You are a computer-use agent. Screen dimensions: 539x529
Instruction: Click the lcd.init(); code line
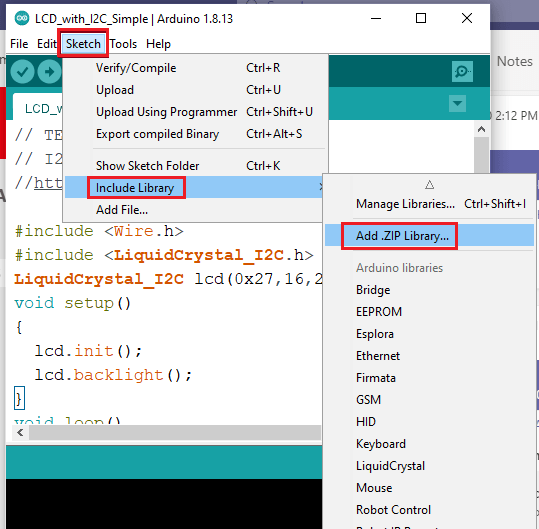[x=88, y=351]
